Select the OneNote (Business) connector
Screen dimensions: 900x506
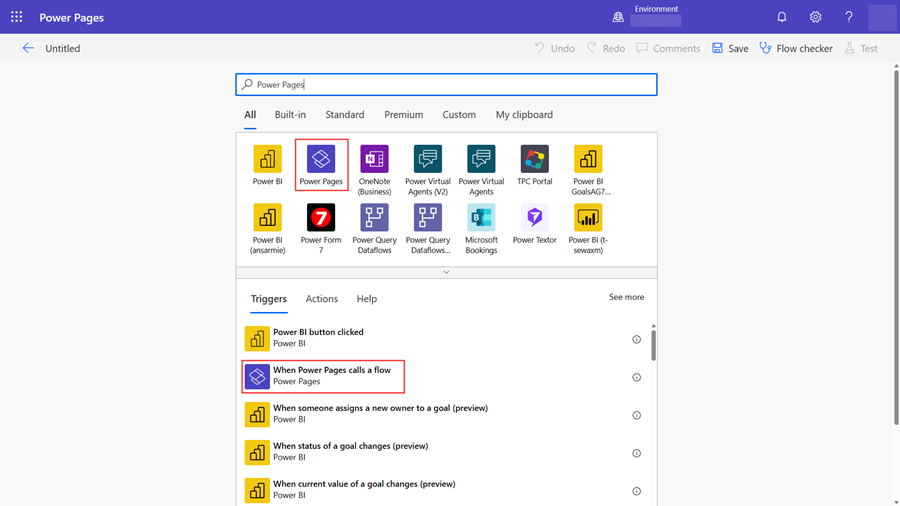[374, 170]
